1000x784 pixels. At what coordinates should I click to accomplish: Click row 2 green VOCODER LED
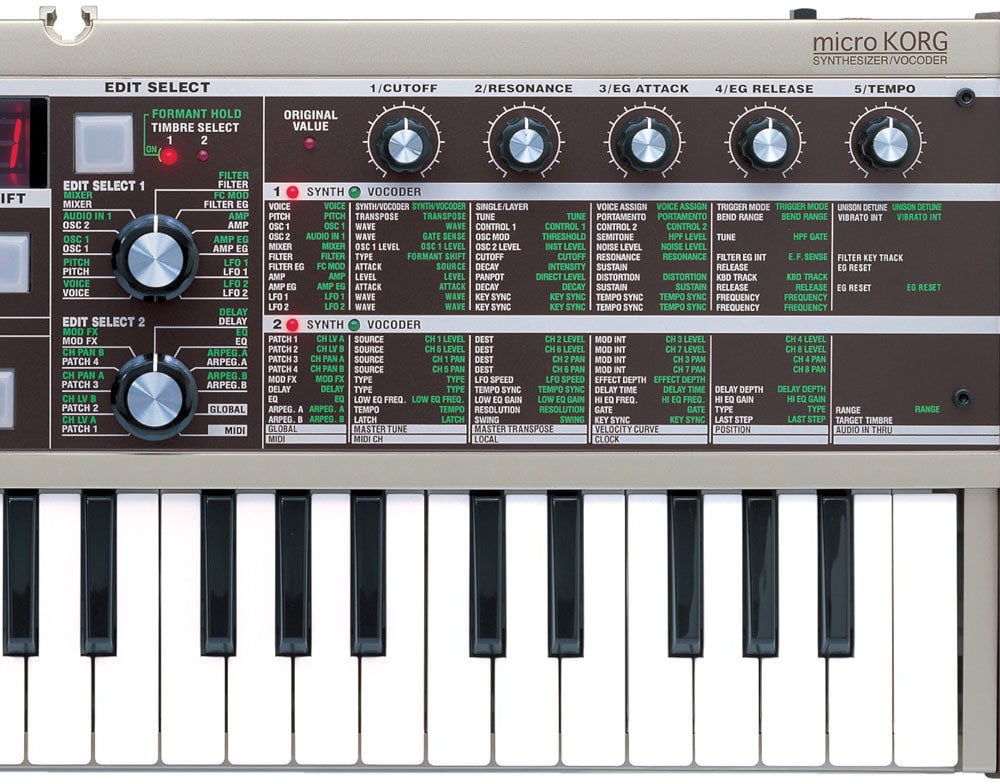[354, 325]
